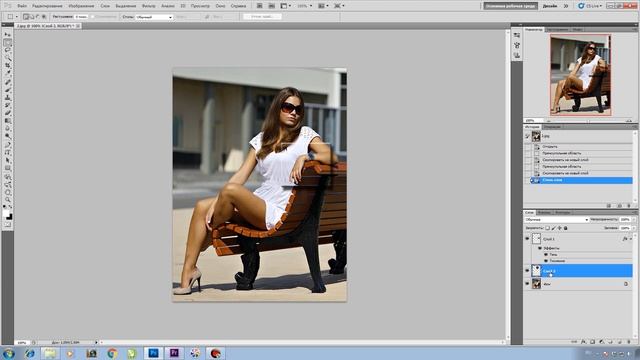Viewport: 640px width, 360px height.
Task: Open the Окно menu
Action: (x=220, y=6)
